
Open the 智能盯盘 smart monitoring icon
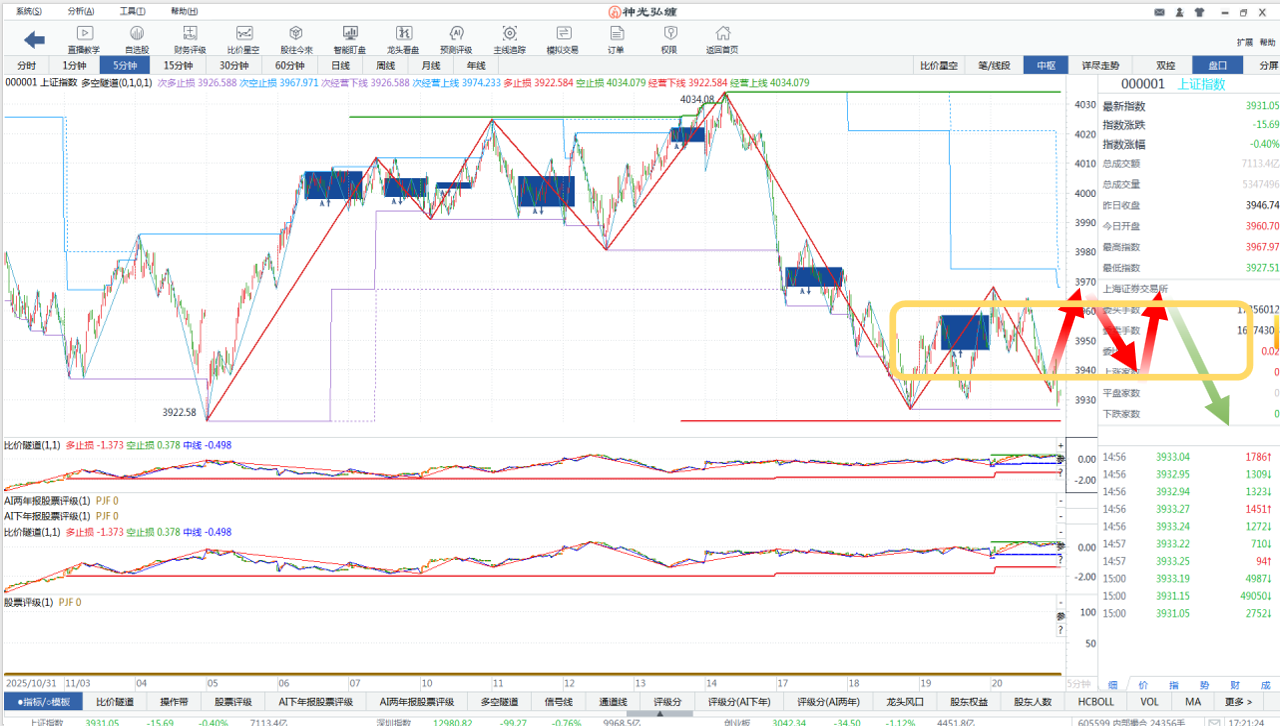(349, 39)
